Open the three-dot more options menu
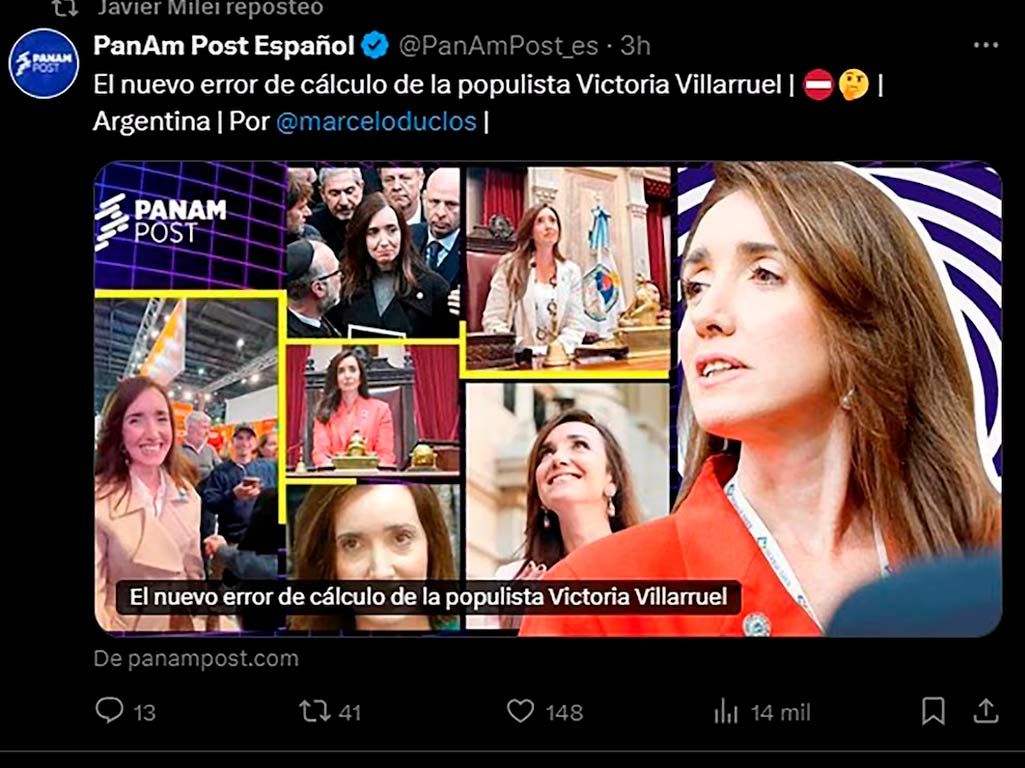The width and height of the screenshot is (1025, 768). pyautogui.click(x=986, y=45)
